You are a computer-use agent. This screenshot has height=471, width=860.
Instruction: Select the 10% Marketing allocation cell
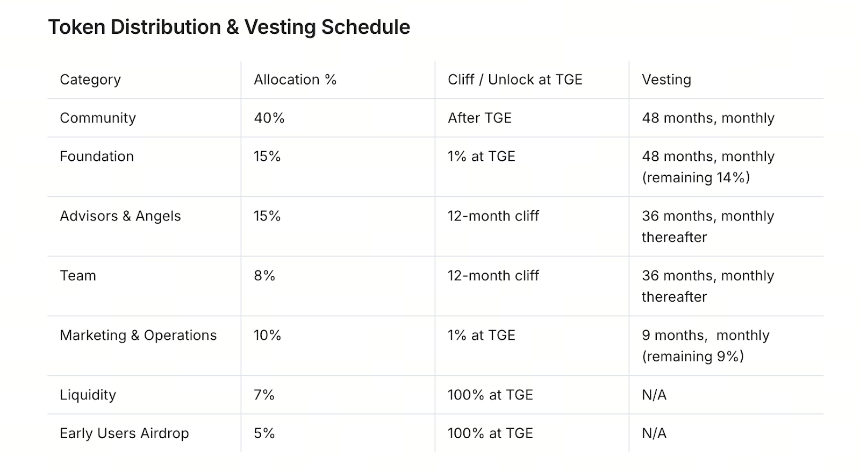267,336
